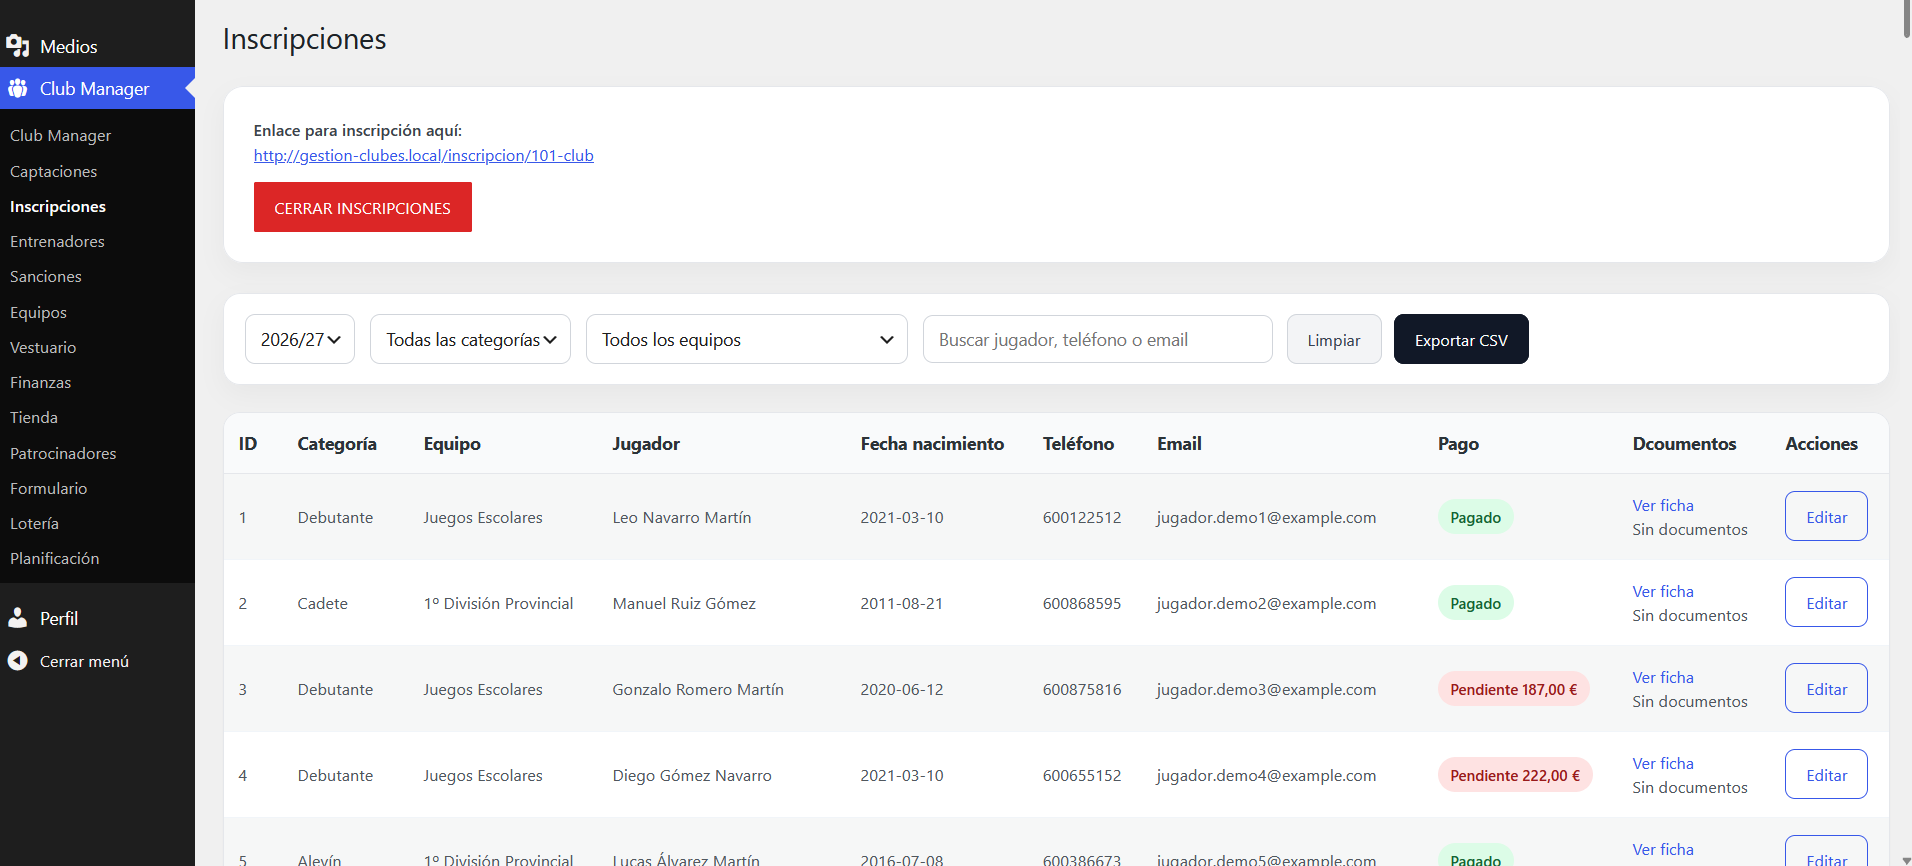Image resolution: width=1912 pixels, height=866 pixels.
Task: Go to Planificación
Action: click(55, 558)
